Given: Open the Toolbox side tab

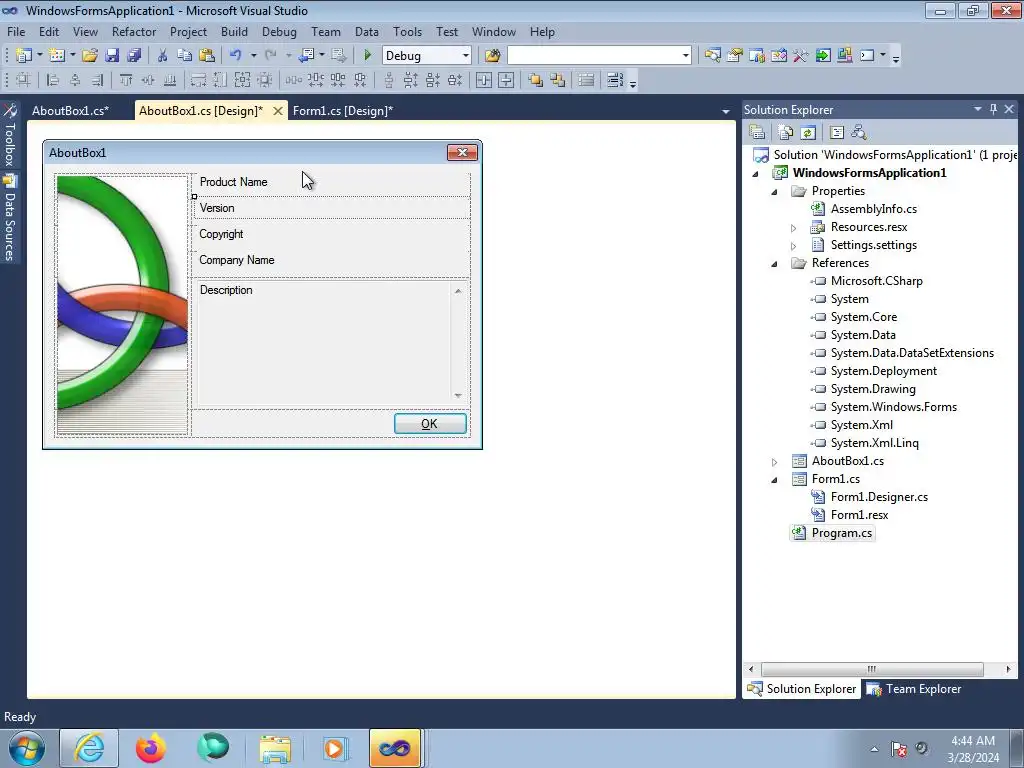Looking at the screenshot, I should point(10,136).
